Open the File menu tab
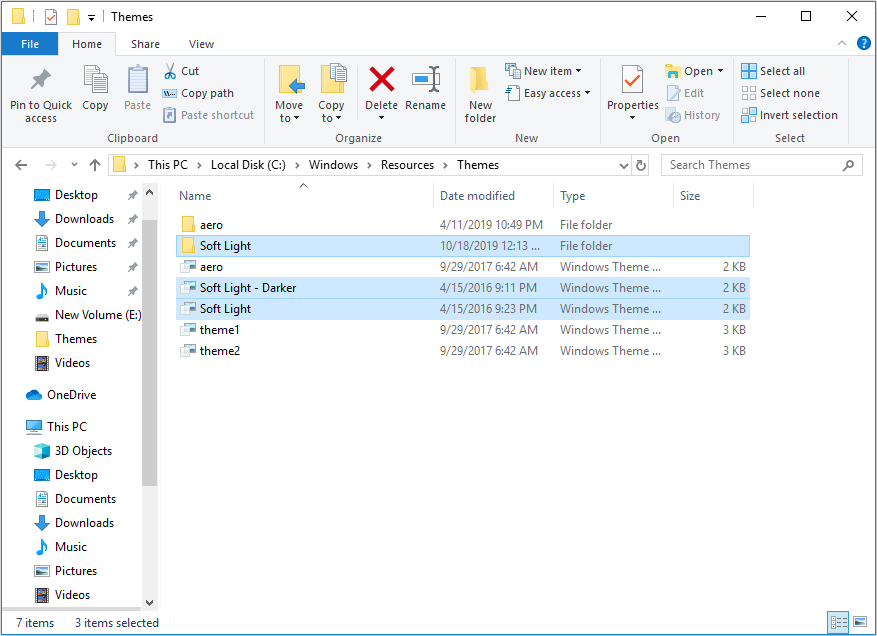The image size is (877, 636). (30, 44)
